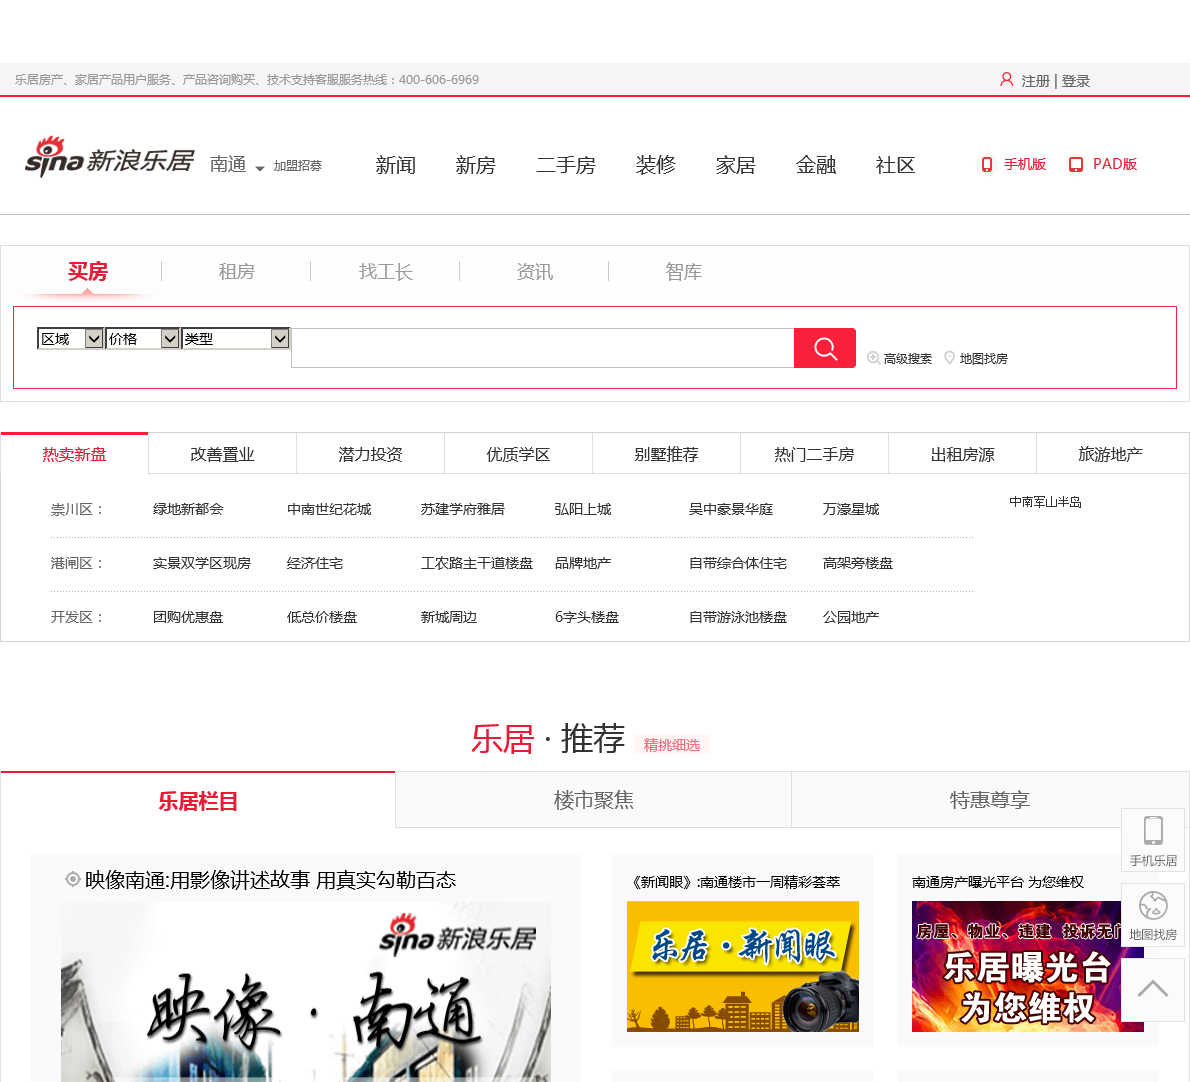Image resolution: width=1190 pixels, height=1082 pixels.
Task: Click the tablet icon next to PAD版
Action: [1075, 165]
